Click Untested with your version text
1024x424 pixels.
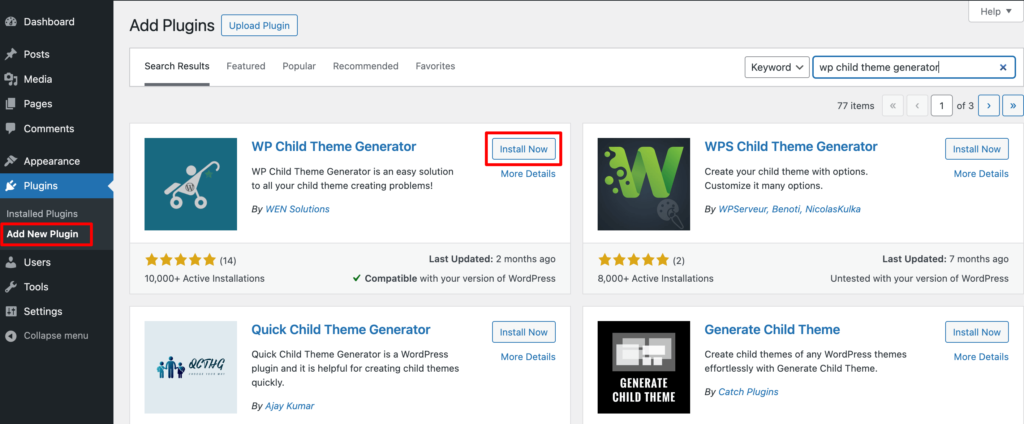920,278
